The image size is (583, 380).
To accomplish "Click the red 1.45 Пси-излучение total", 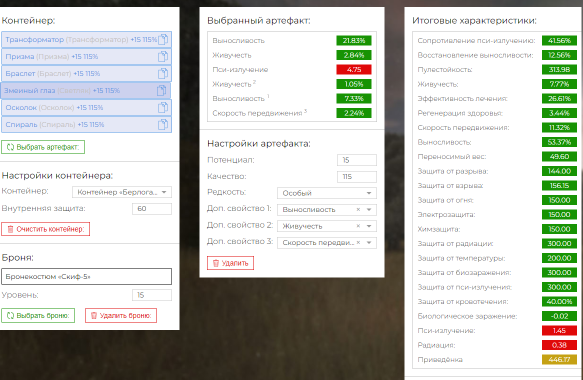I will (559, 331).
